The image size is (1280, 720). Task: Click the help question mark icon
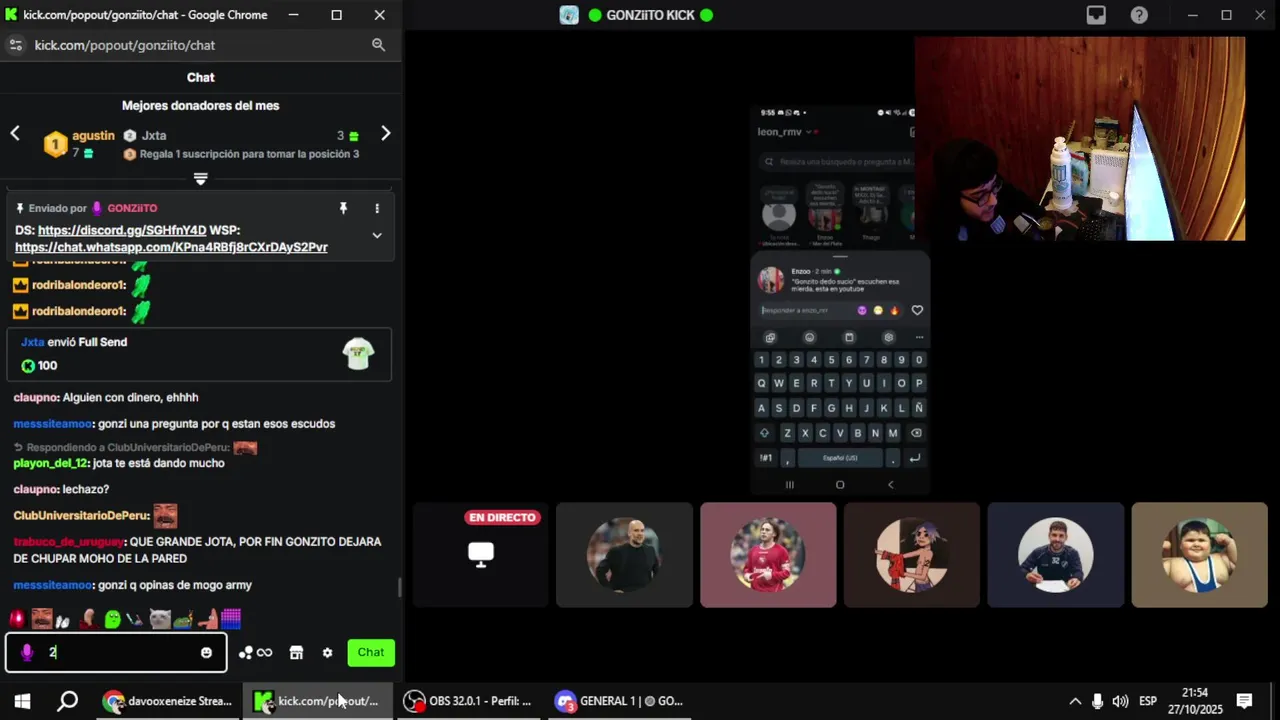coord(1139,15)
